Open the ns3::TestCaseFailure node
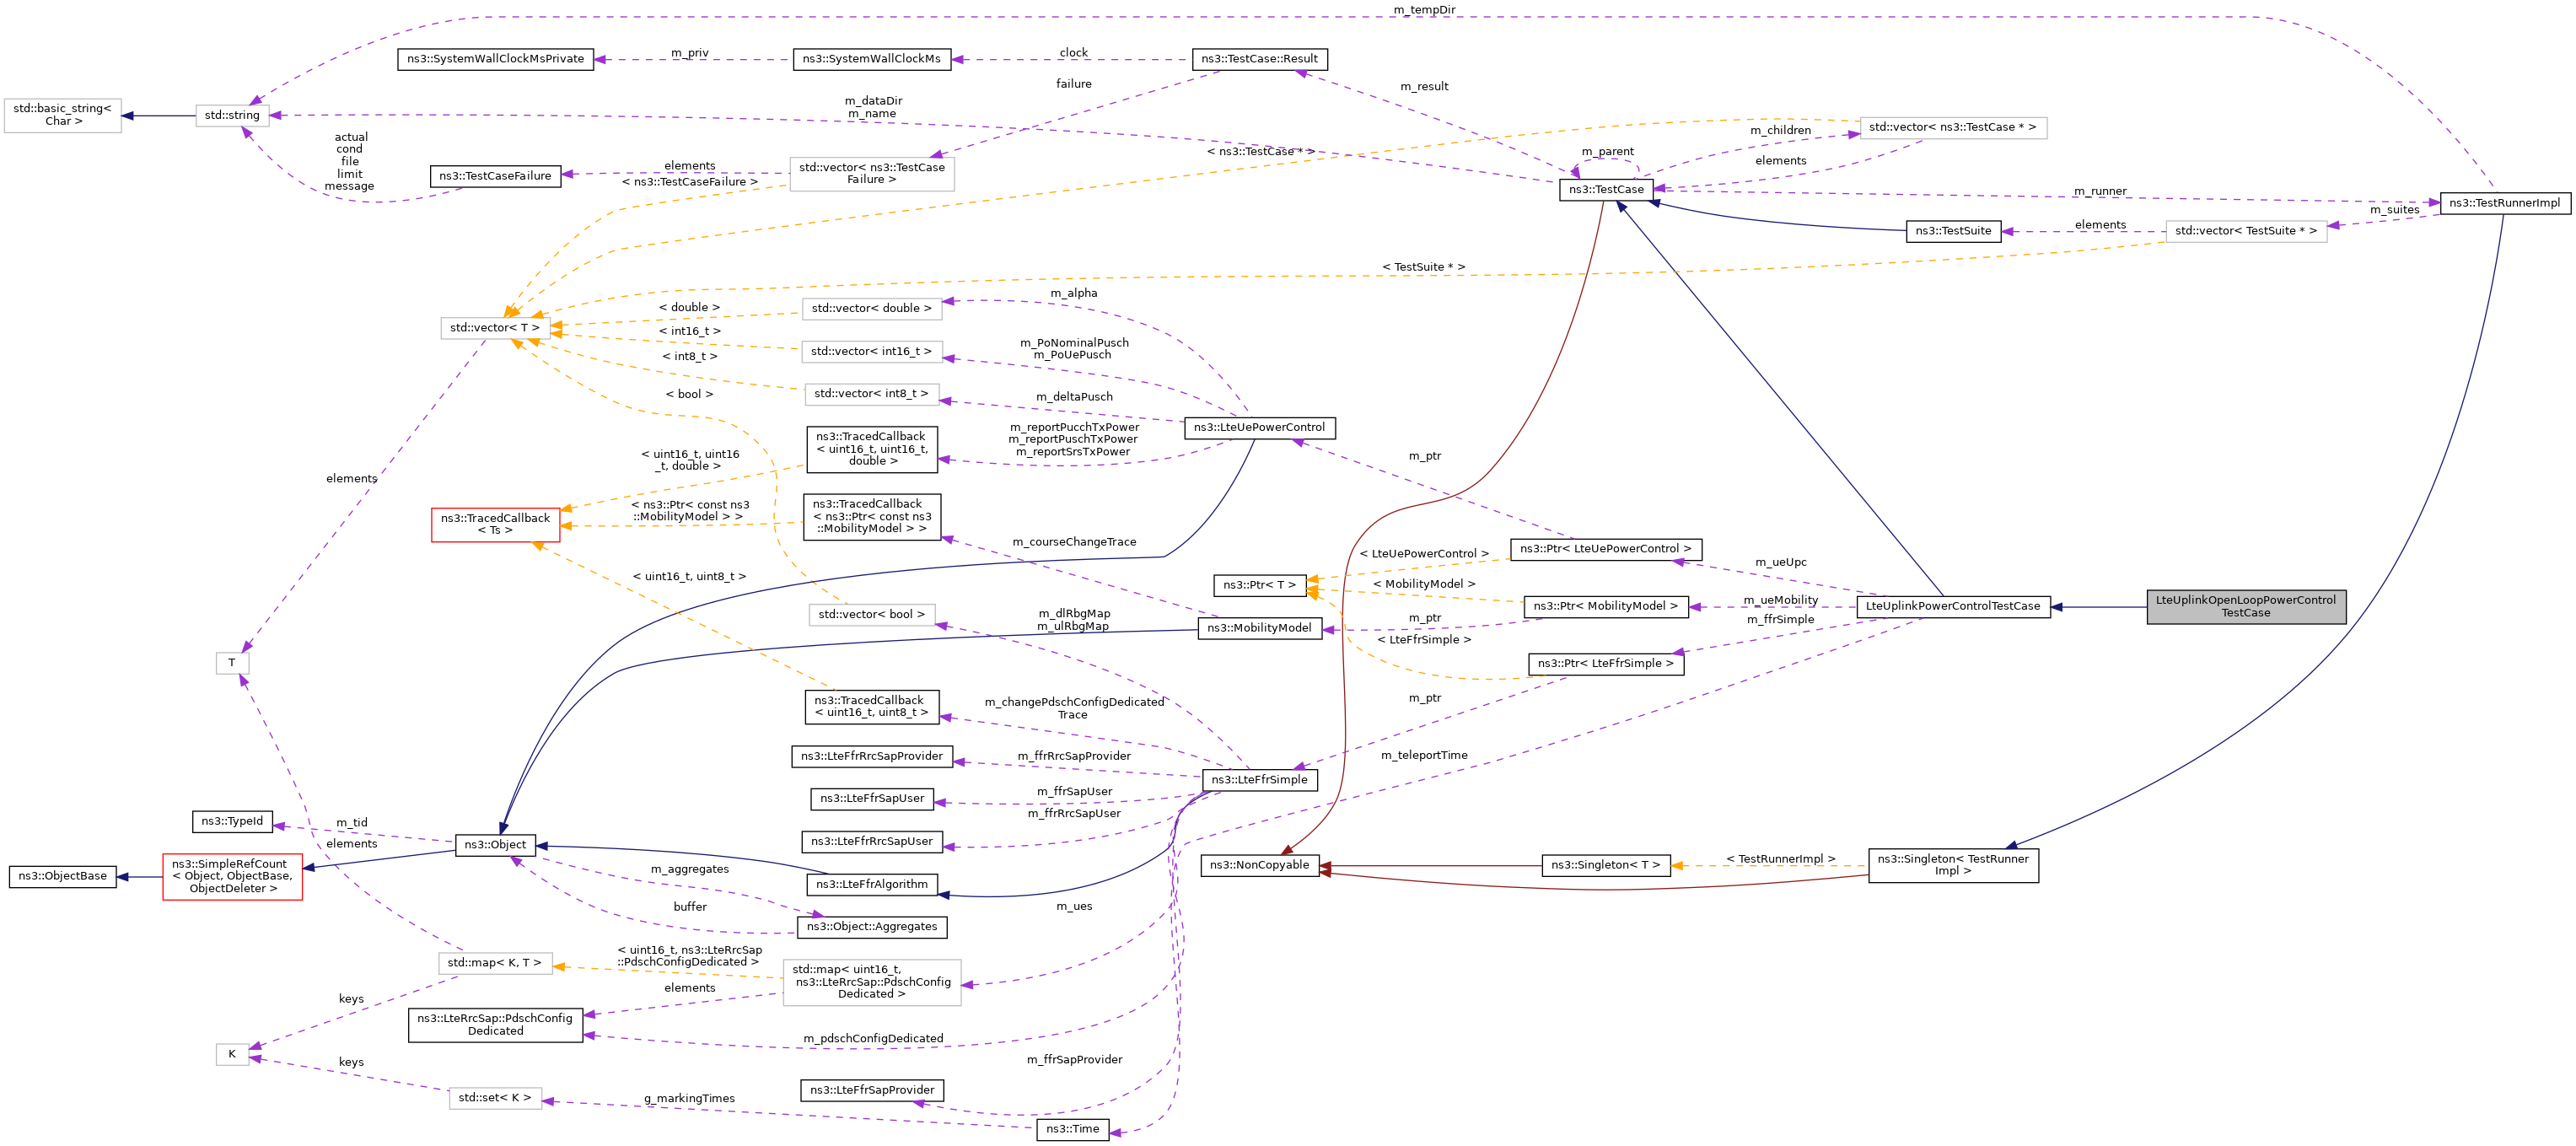The width and height of the screenshot is (2576, 1146). coord(495,176)
